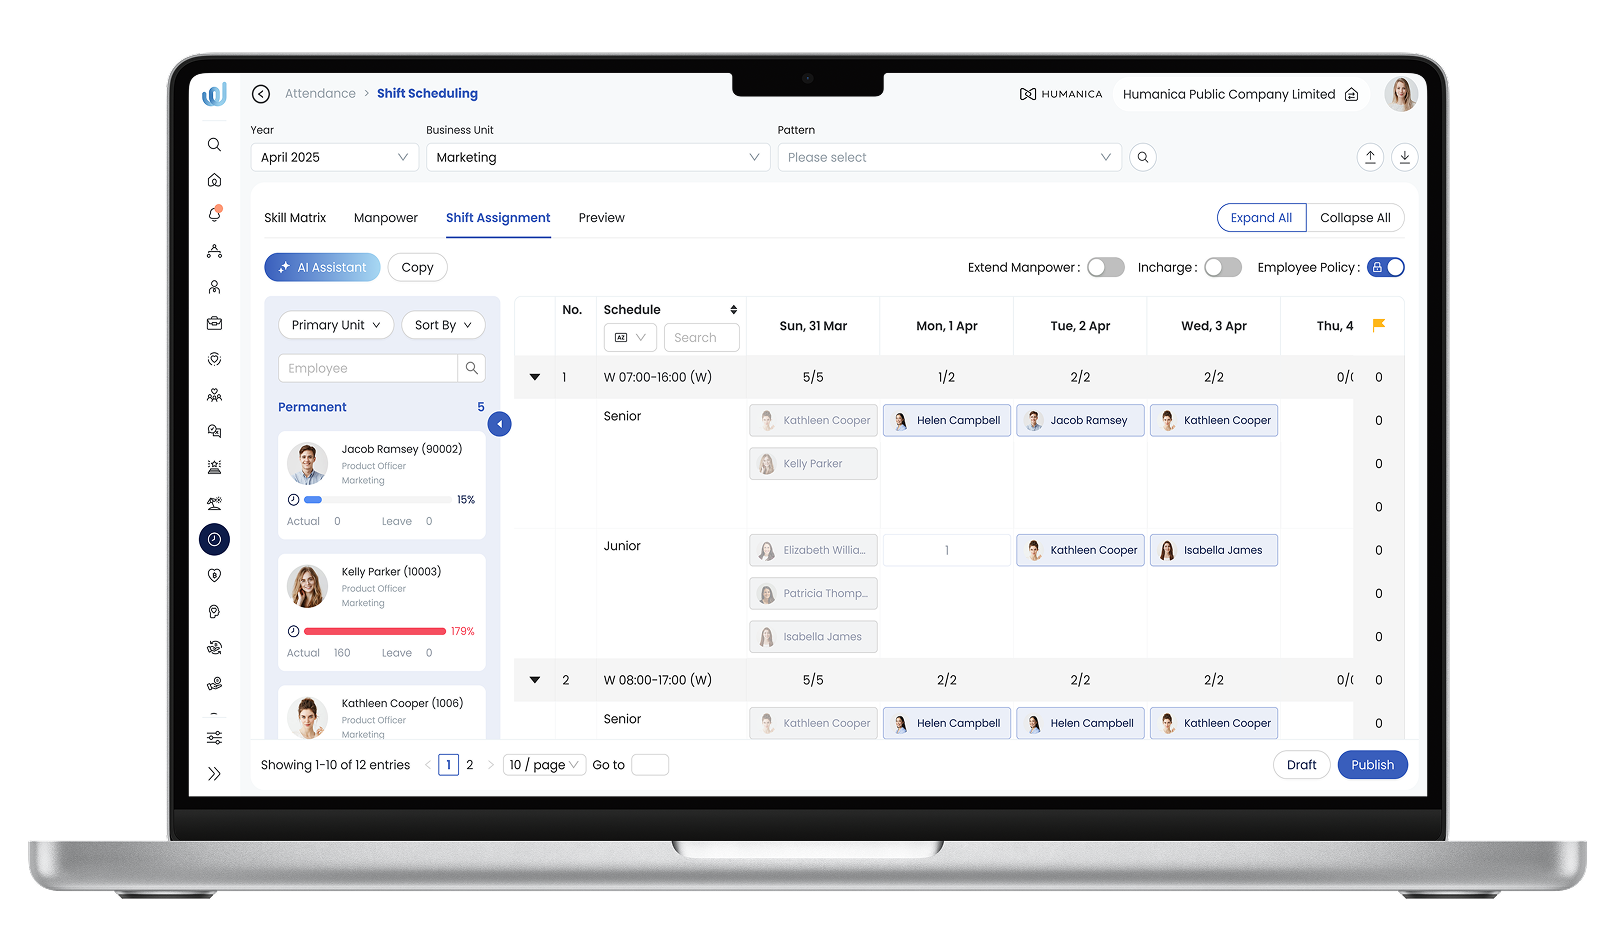Expand sidebar with double chevron icon
This screenshot has width=1616, height=944.
click(x=214, y=773)
